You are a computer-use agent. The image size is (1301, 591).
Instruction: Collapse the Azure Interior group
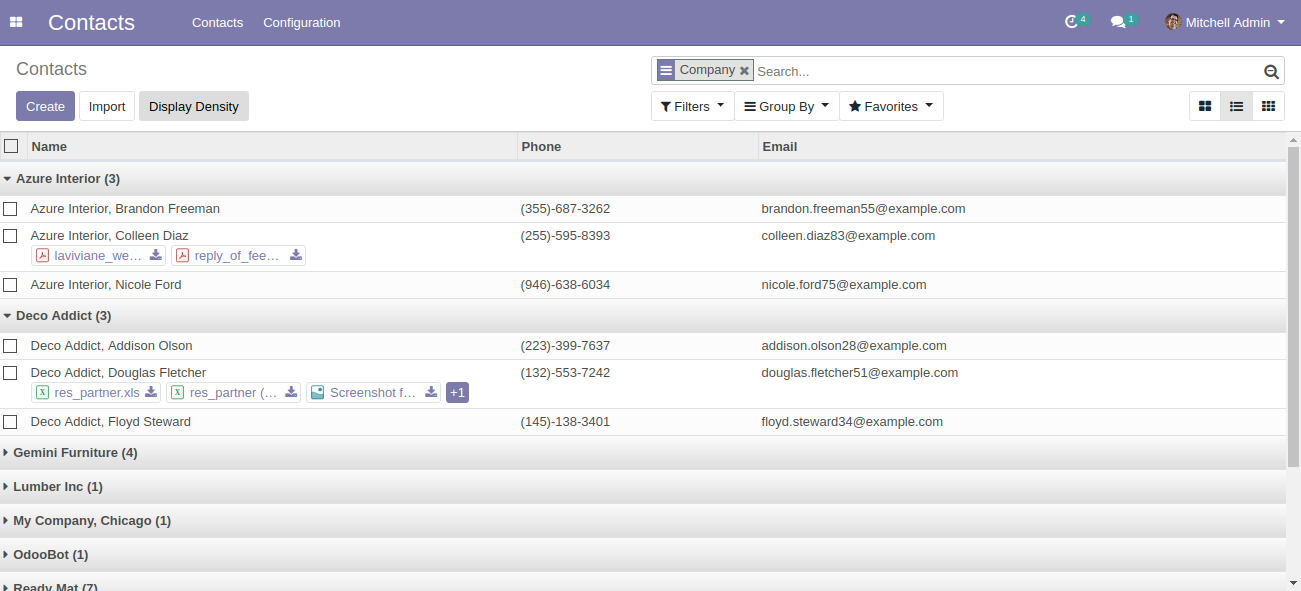[x=67, y=179]
